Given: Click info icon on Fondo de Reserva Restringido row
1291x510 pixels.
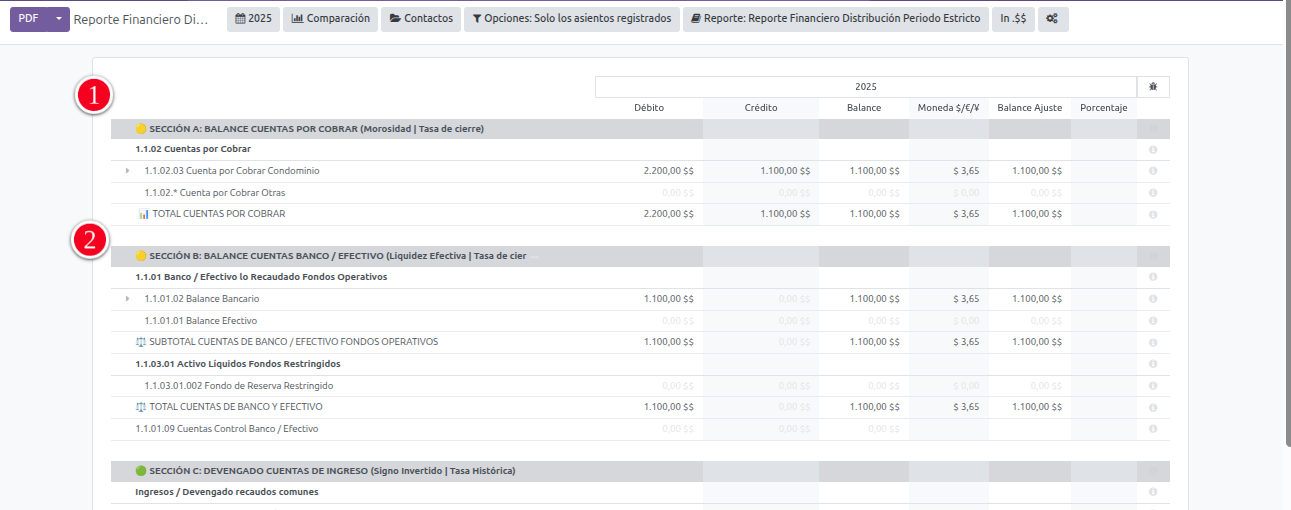Looking at the screenshot, I should [x=1153, y=386].
